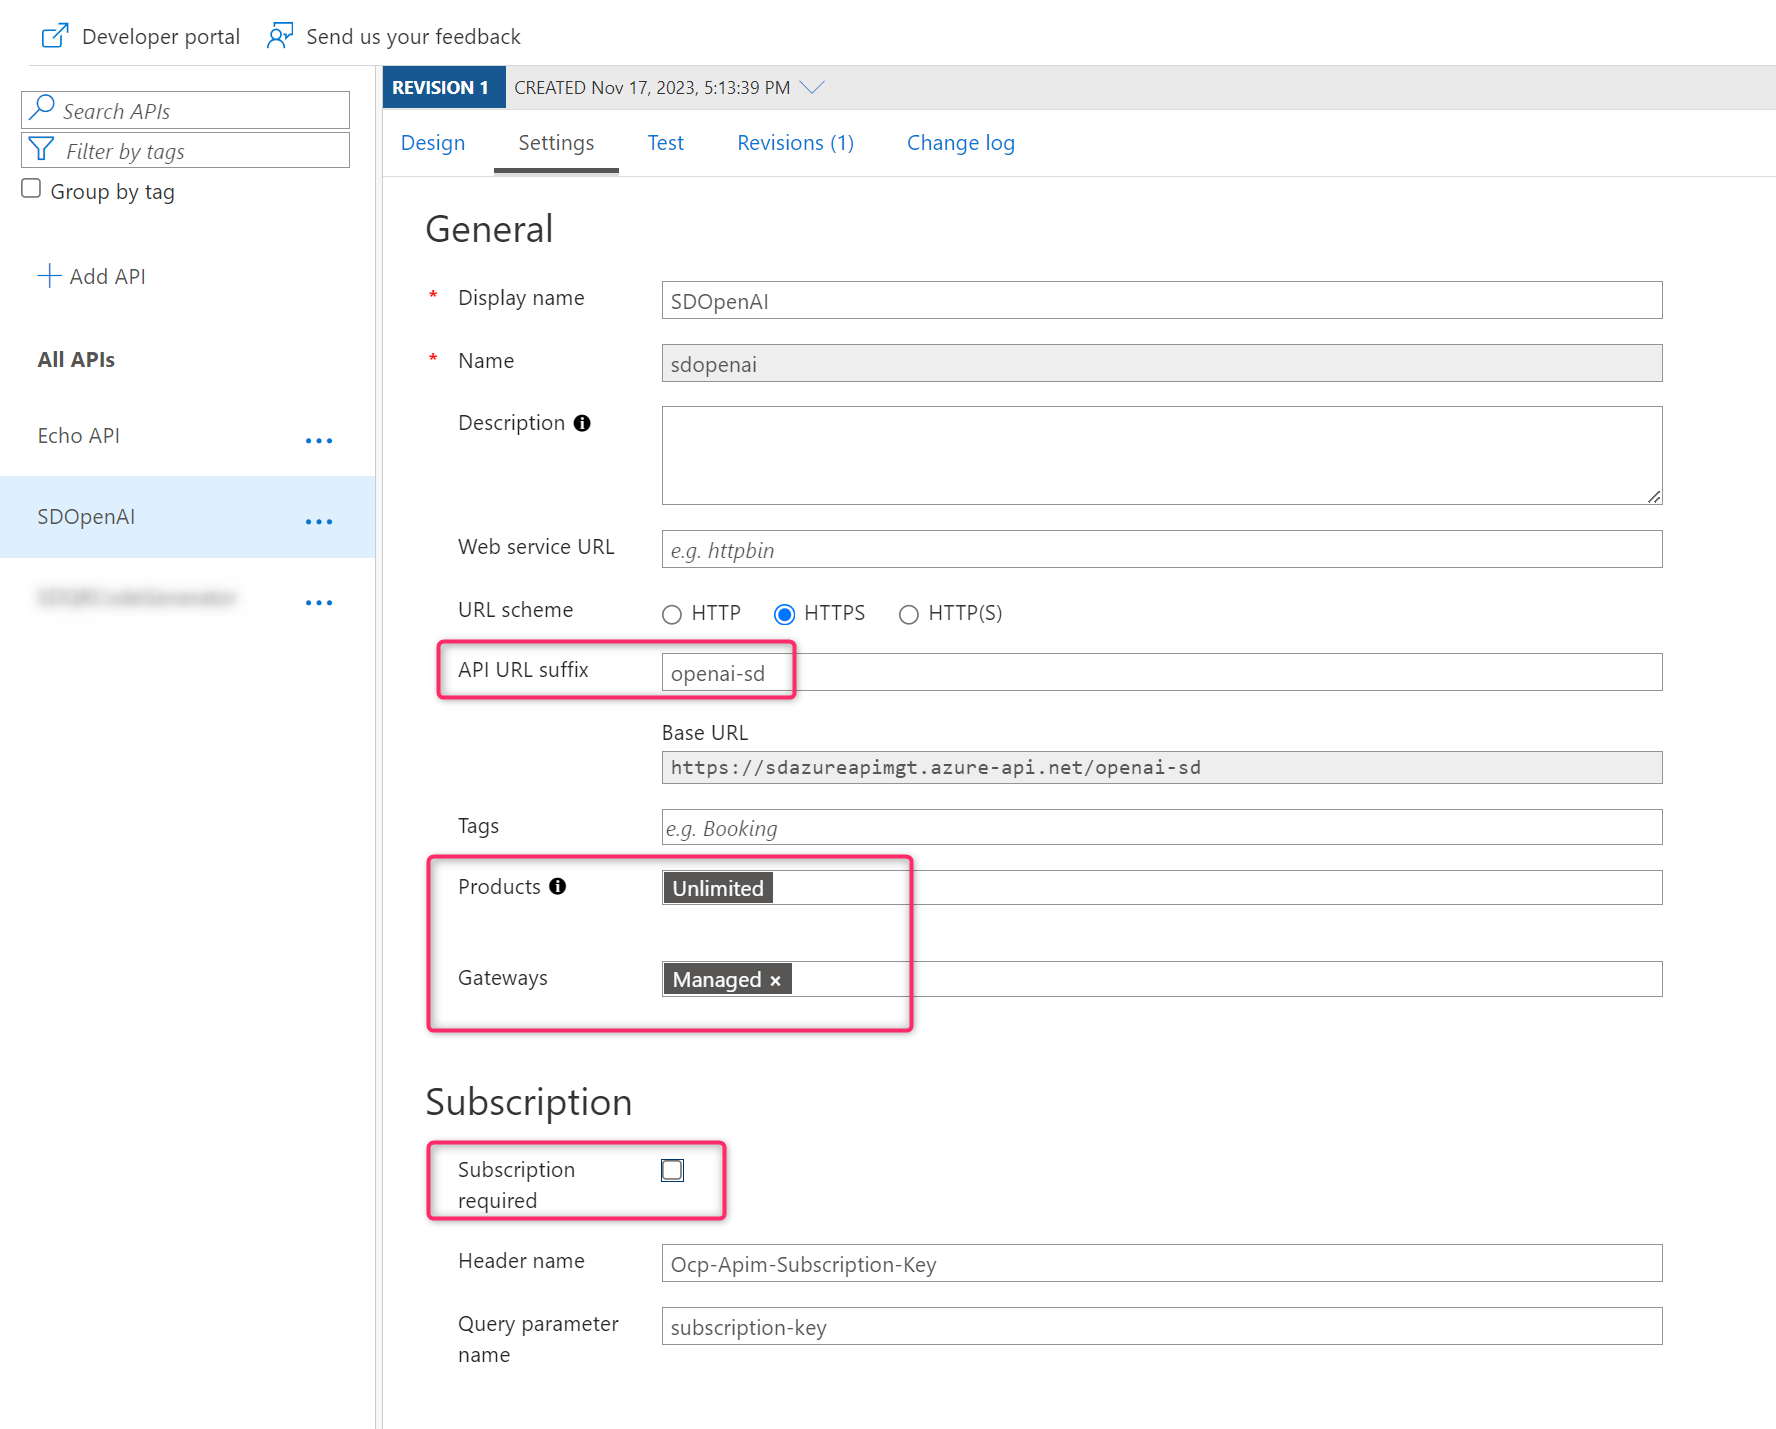
Task: Open the ellipsis menu for SDOpenAI
Action: coord(319,522)
